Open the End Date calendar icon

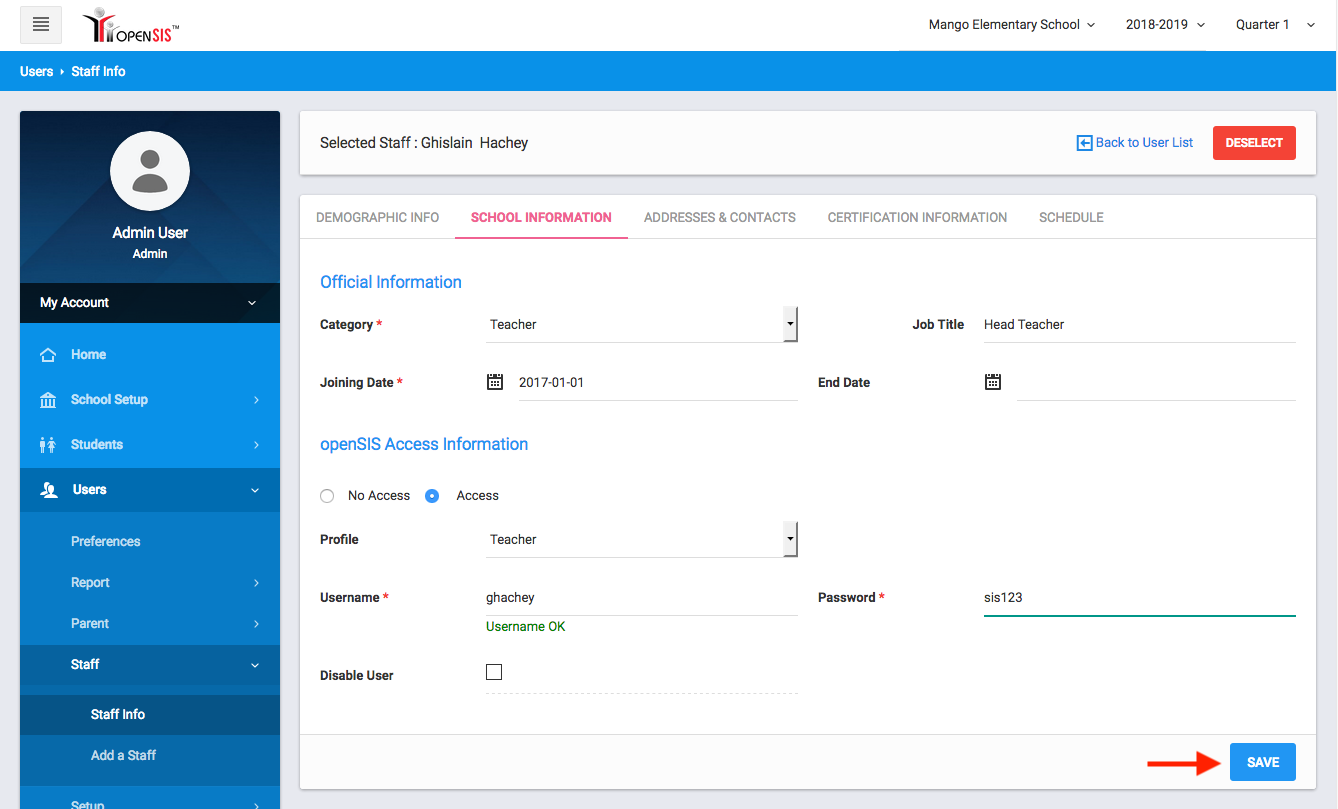pos(993,382)
